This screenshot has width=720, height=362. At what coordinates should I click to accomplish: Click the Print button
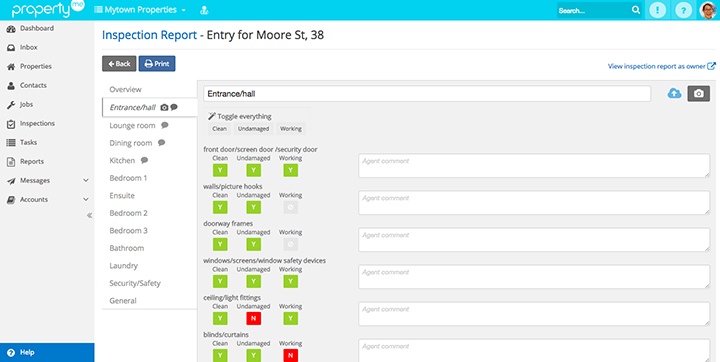[157, 64]
